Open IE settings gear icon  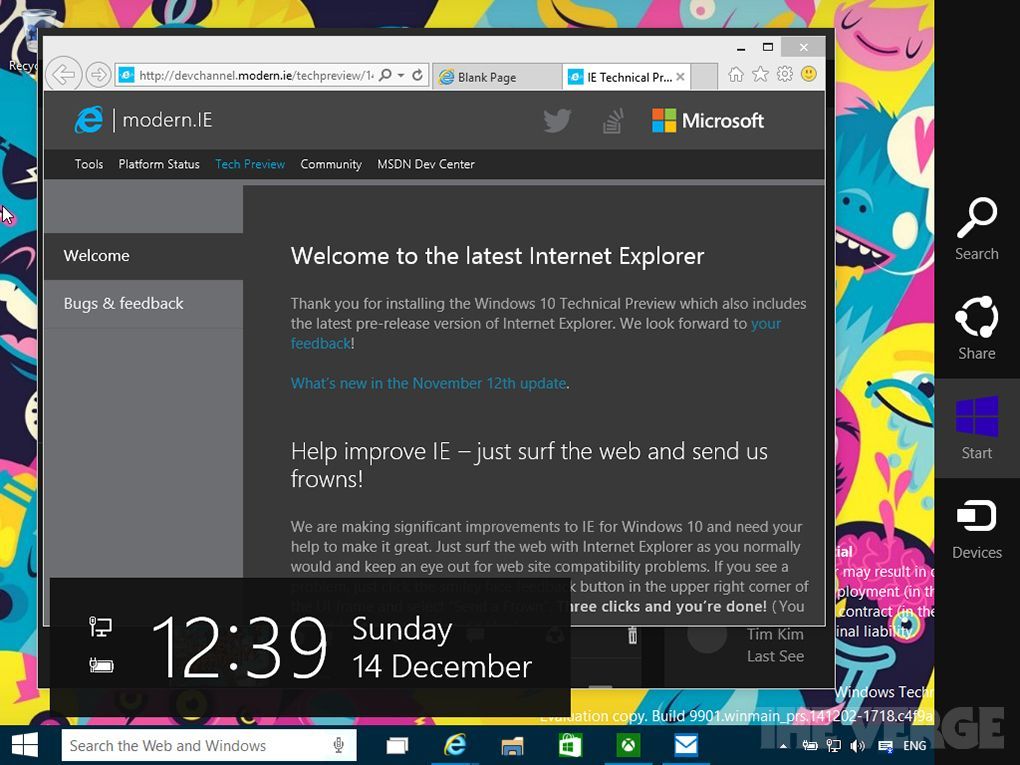pos(784,75)
